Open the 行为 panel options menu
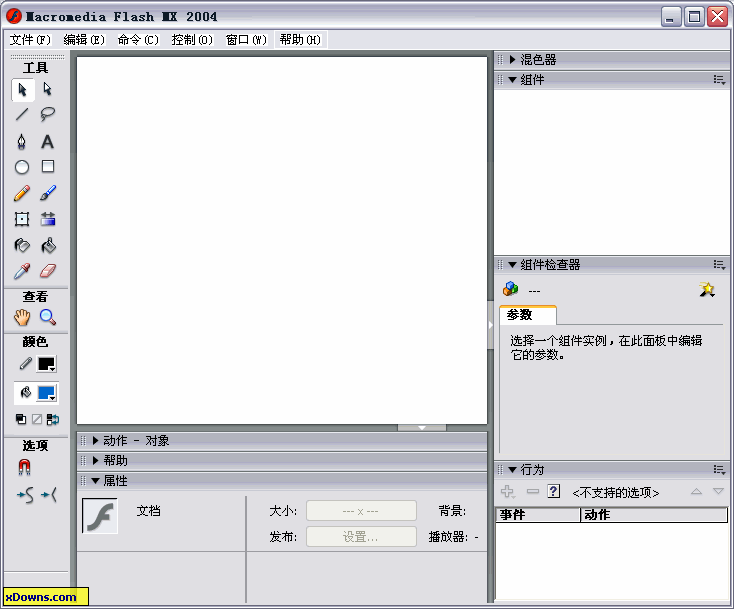The height and width of the screenshot is (609, 734). pyautogui.click(x=719, y=470)
